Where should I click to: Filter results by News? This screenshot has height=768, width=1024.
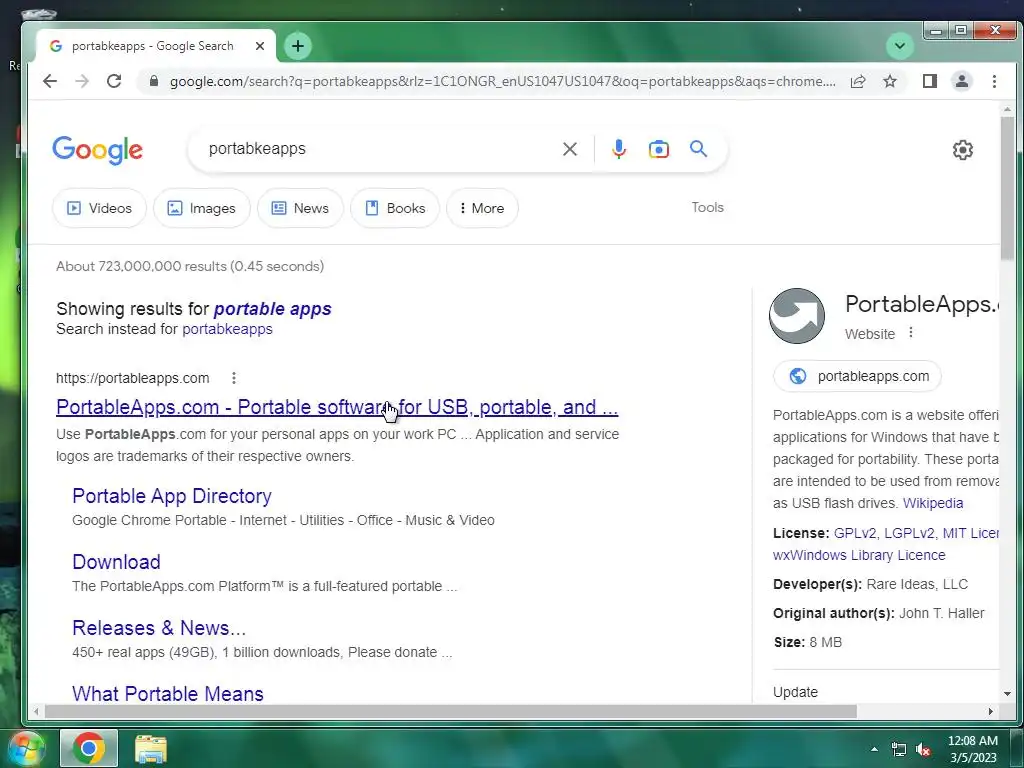pyautogui.click(x=300, y=208)
